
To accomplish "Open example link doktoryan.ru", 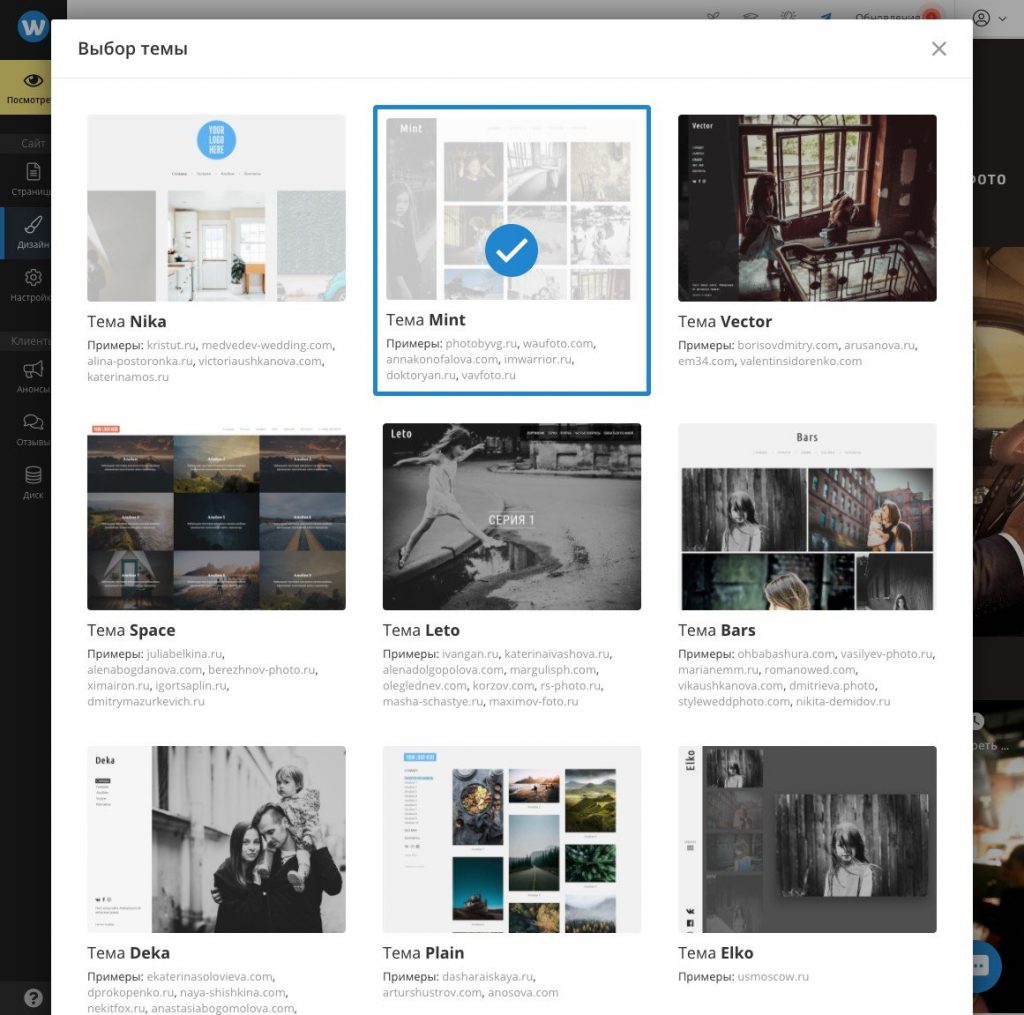I will coord(421,375).
